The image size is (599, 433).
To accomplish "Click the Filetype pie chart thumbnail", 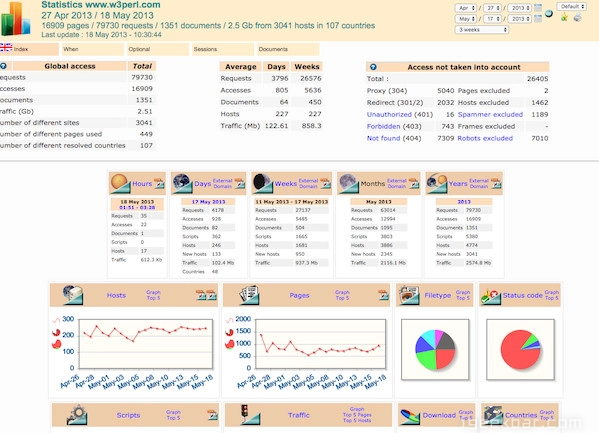I will pyautogui.click(x=435, y=349).
